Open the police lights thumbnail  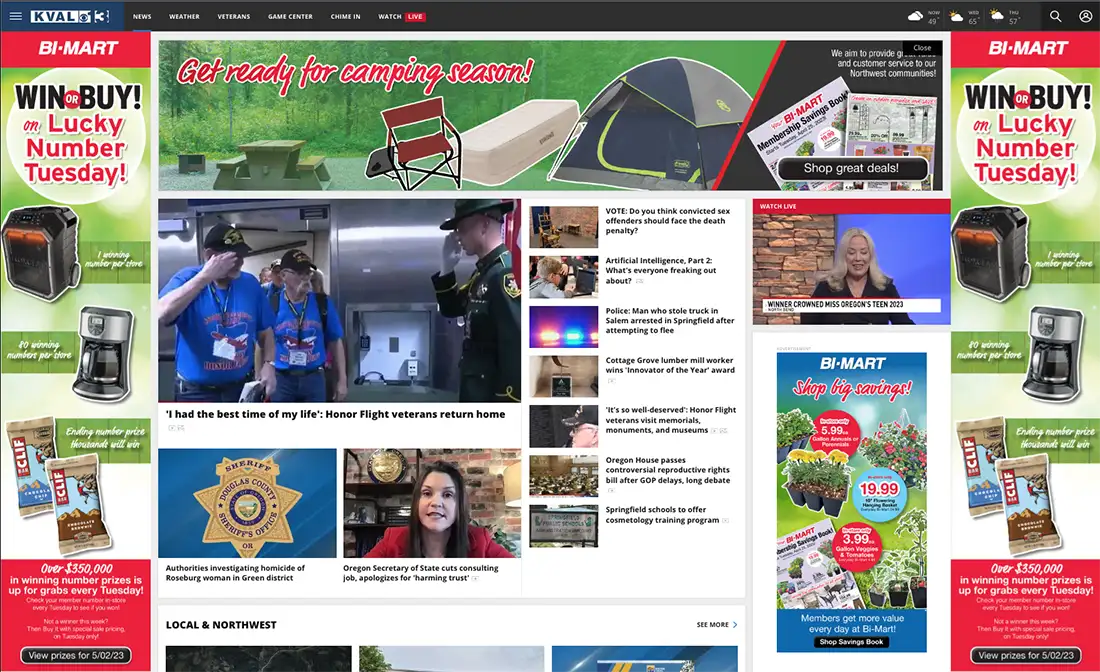pyautogui.click(x=564, y=327)
